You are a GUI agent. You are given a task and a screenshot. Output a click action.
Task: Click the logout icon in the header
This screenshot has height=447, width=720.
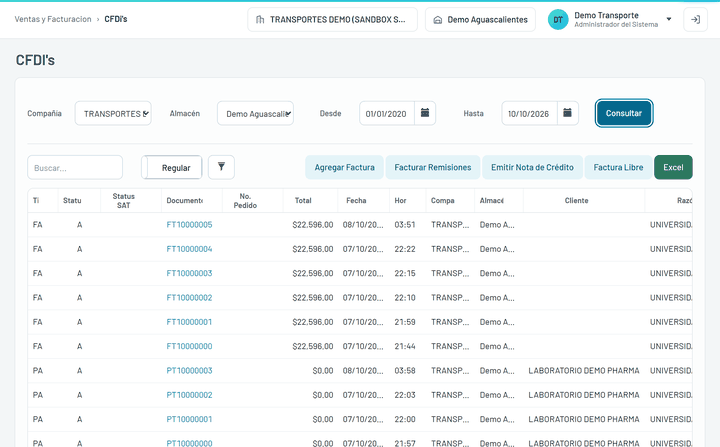695,20
